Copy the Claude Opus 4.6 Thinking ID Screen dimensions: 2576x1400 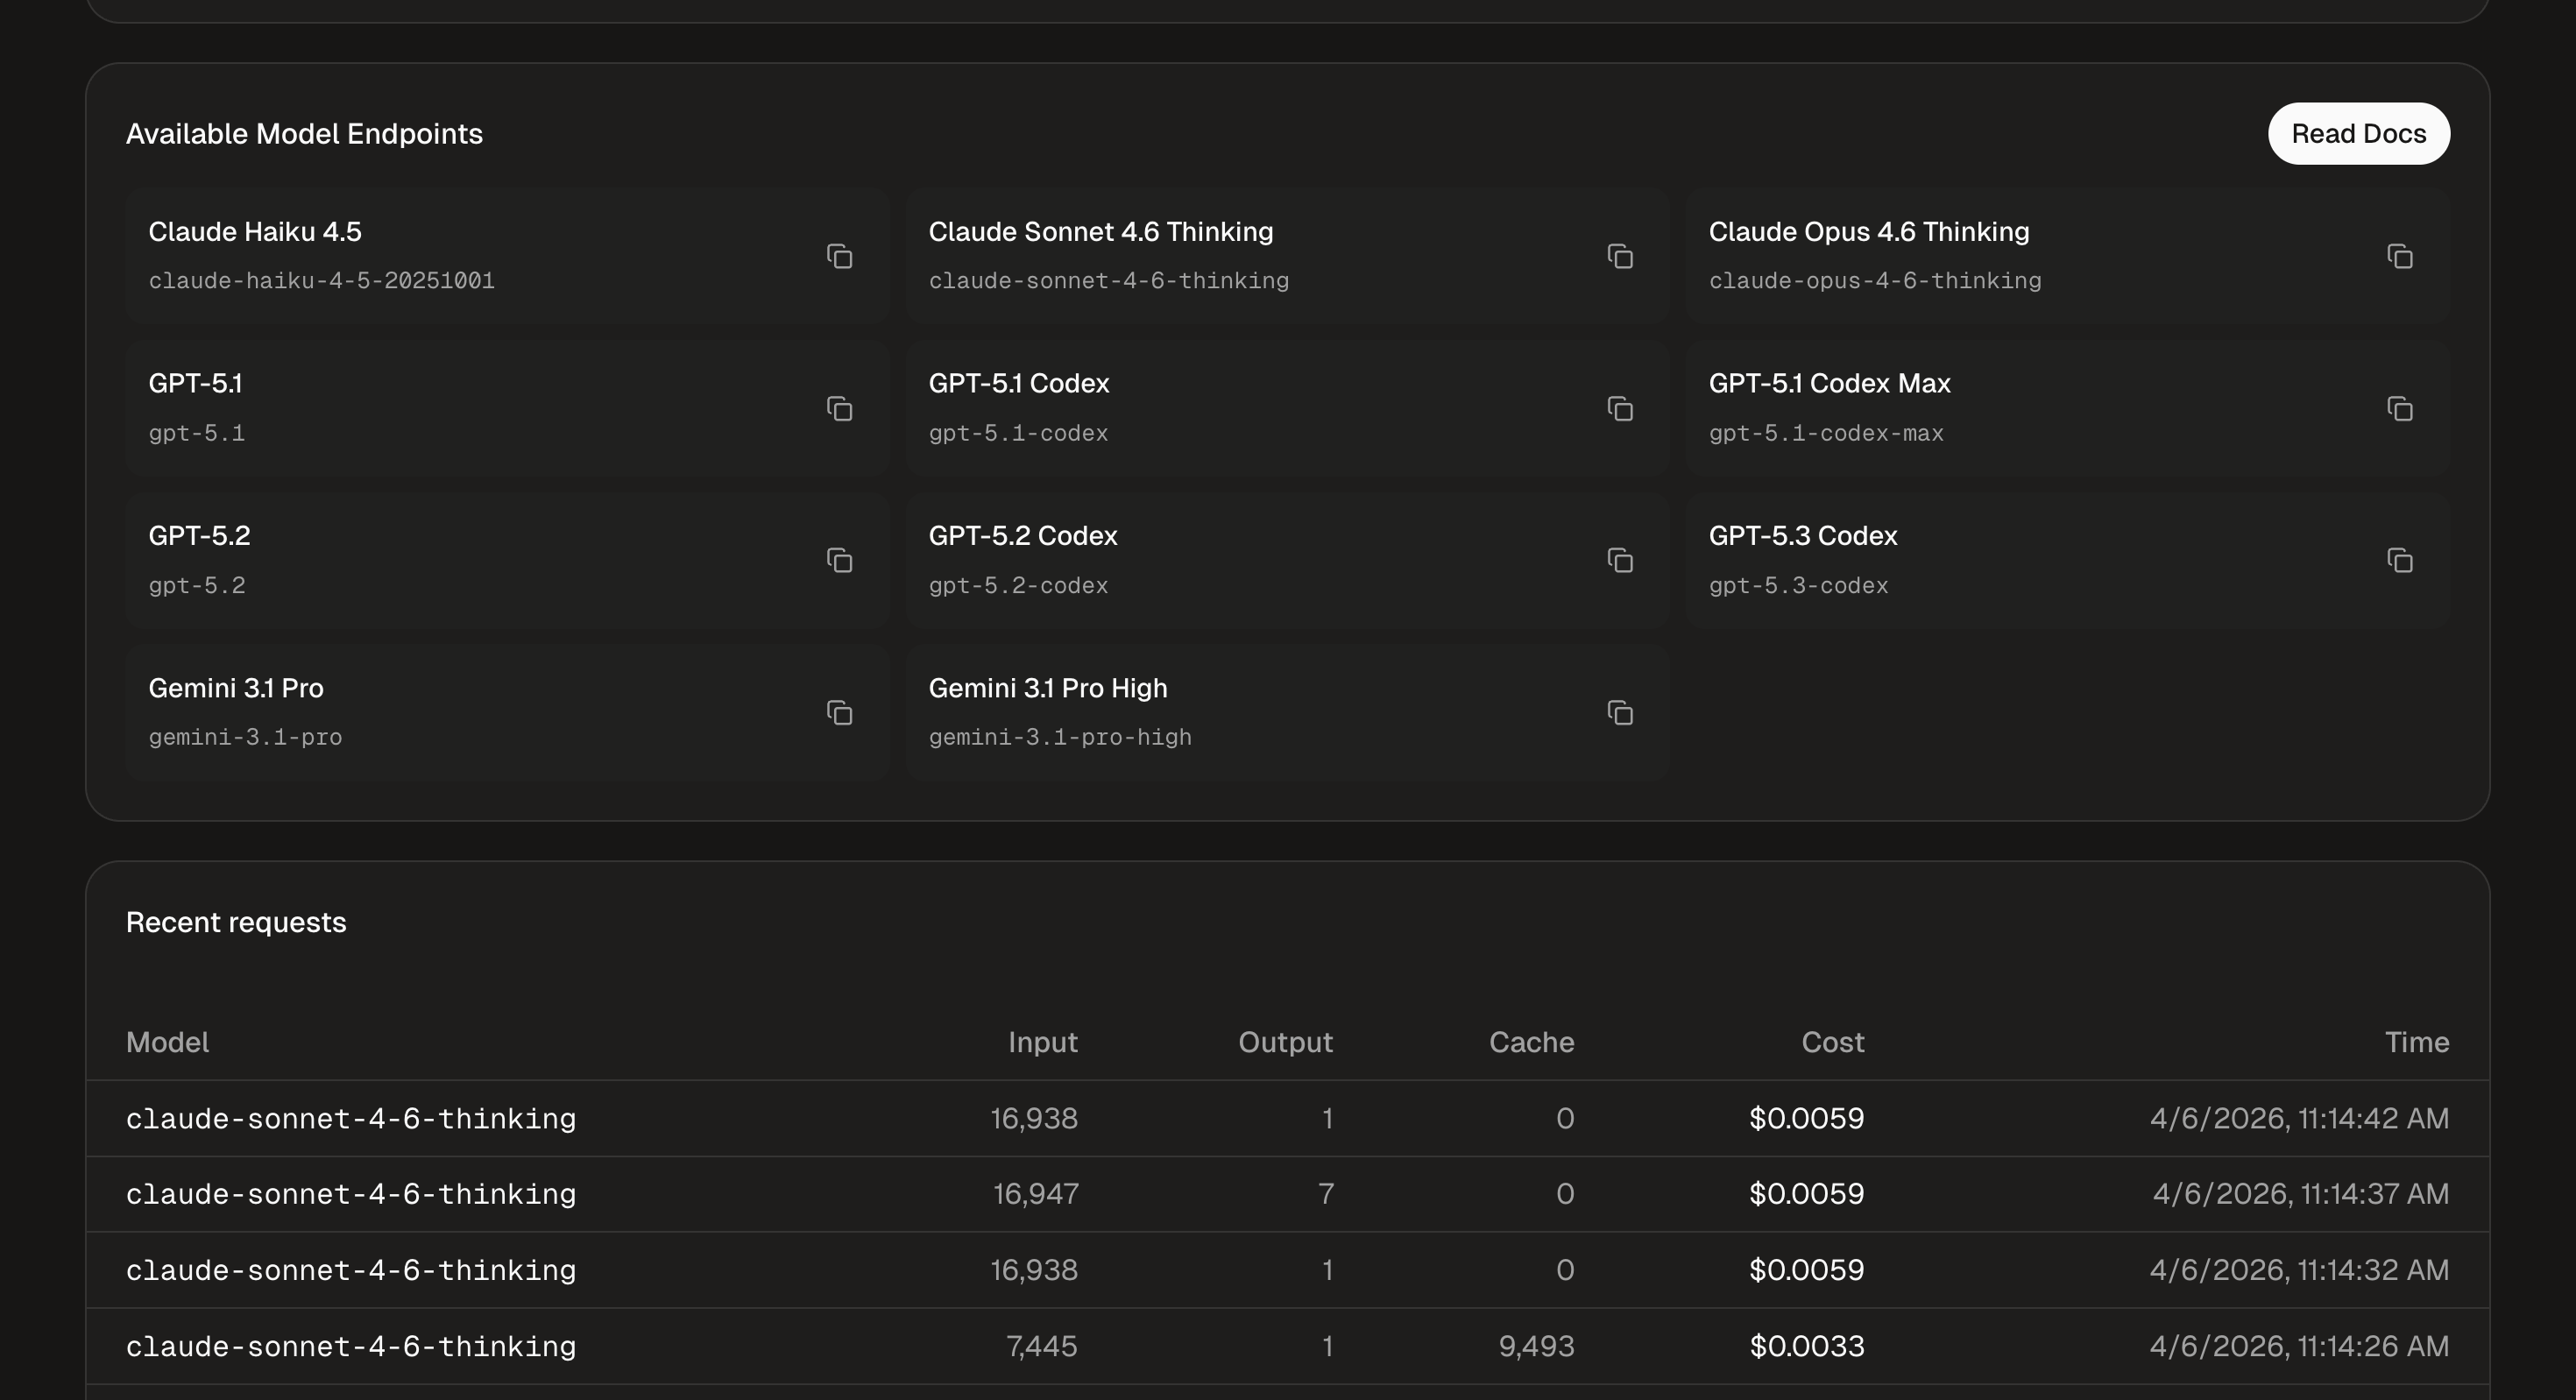[2400, 256]
